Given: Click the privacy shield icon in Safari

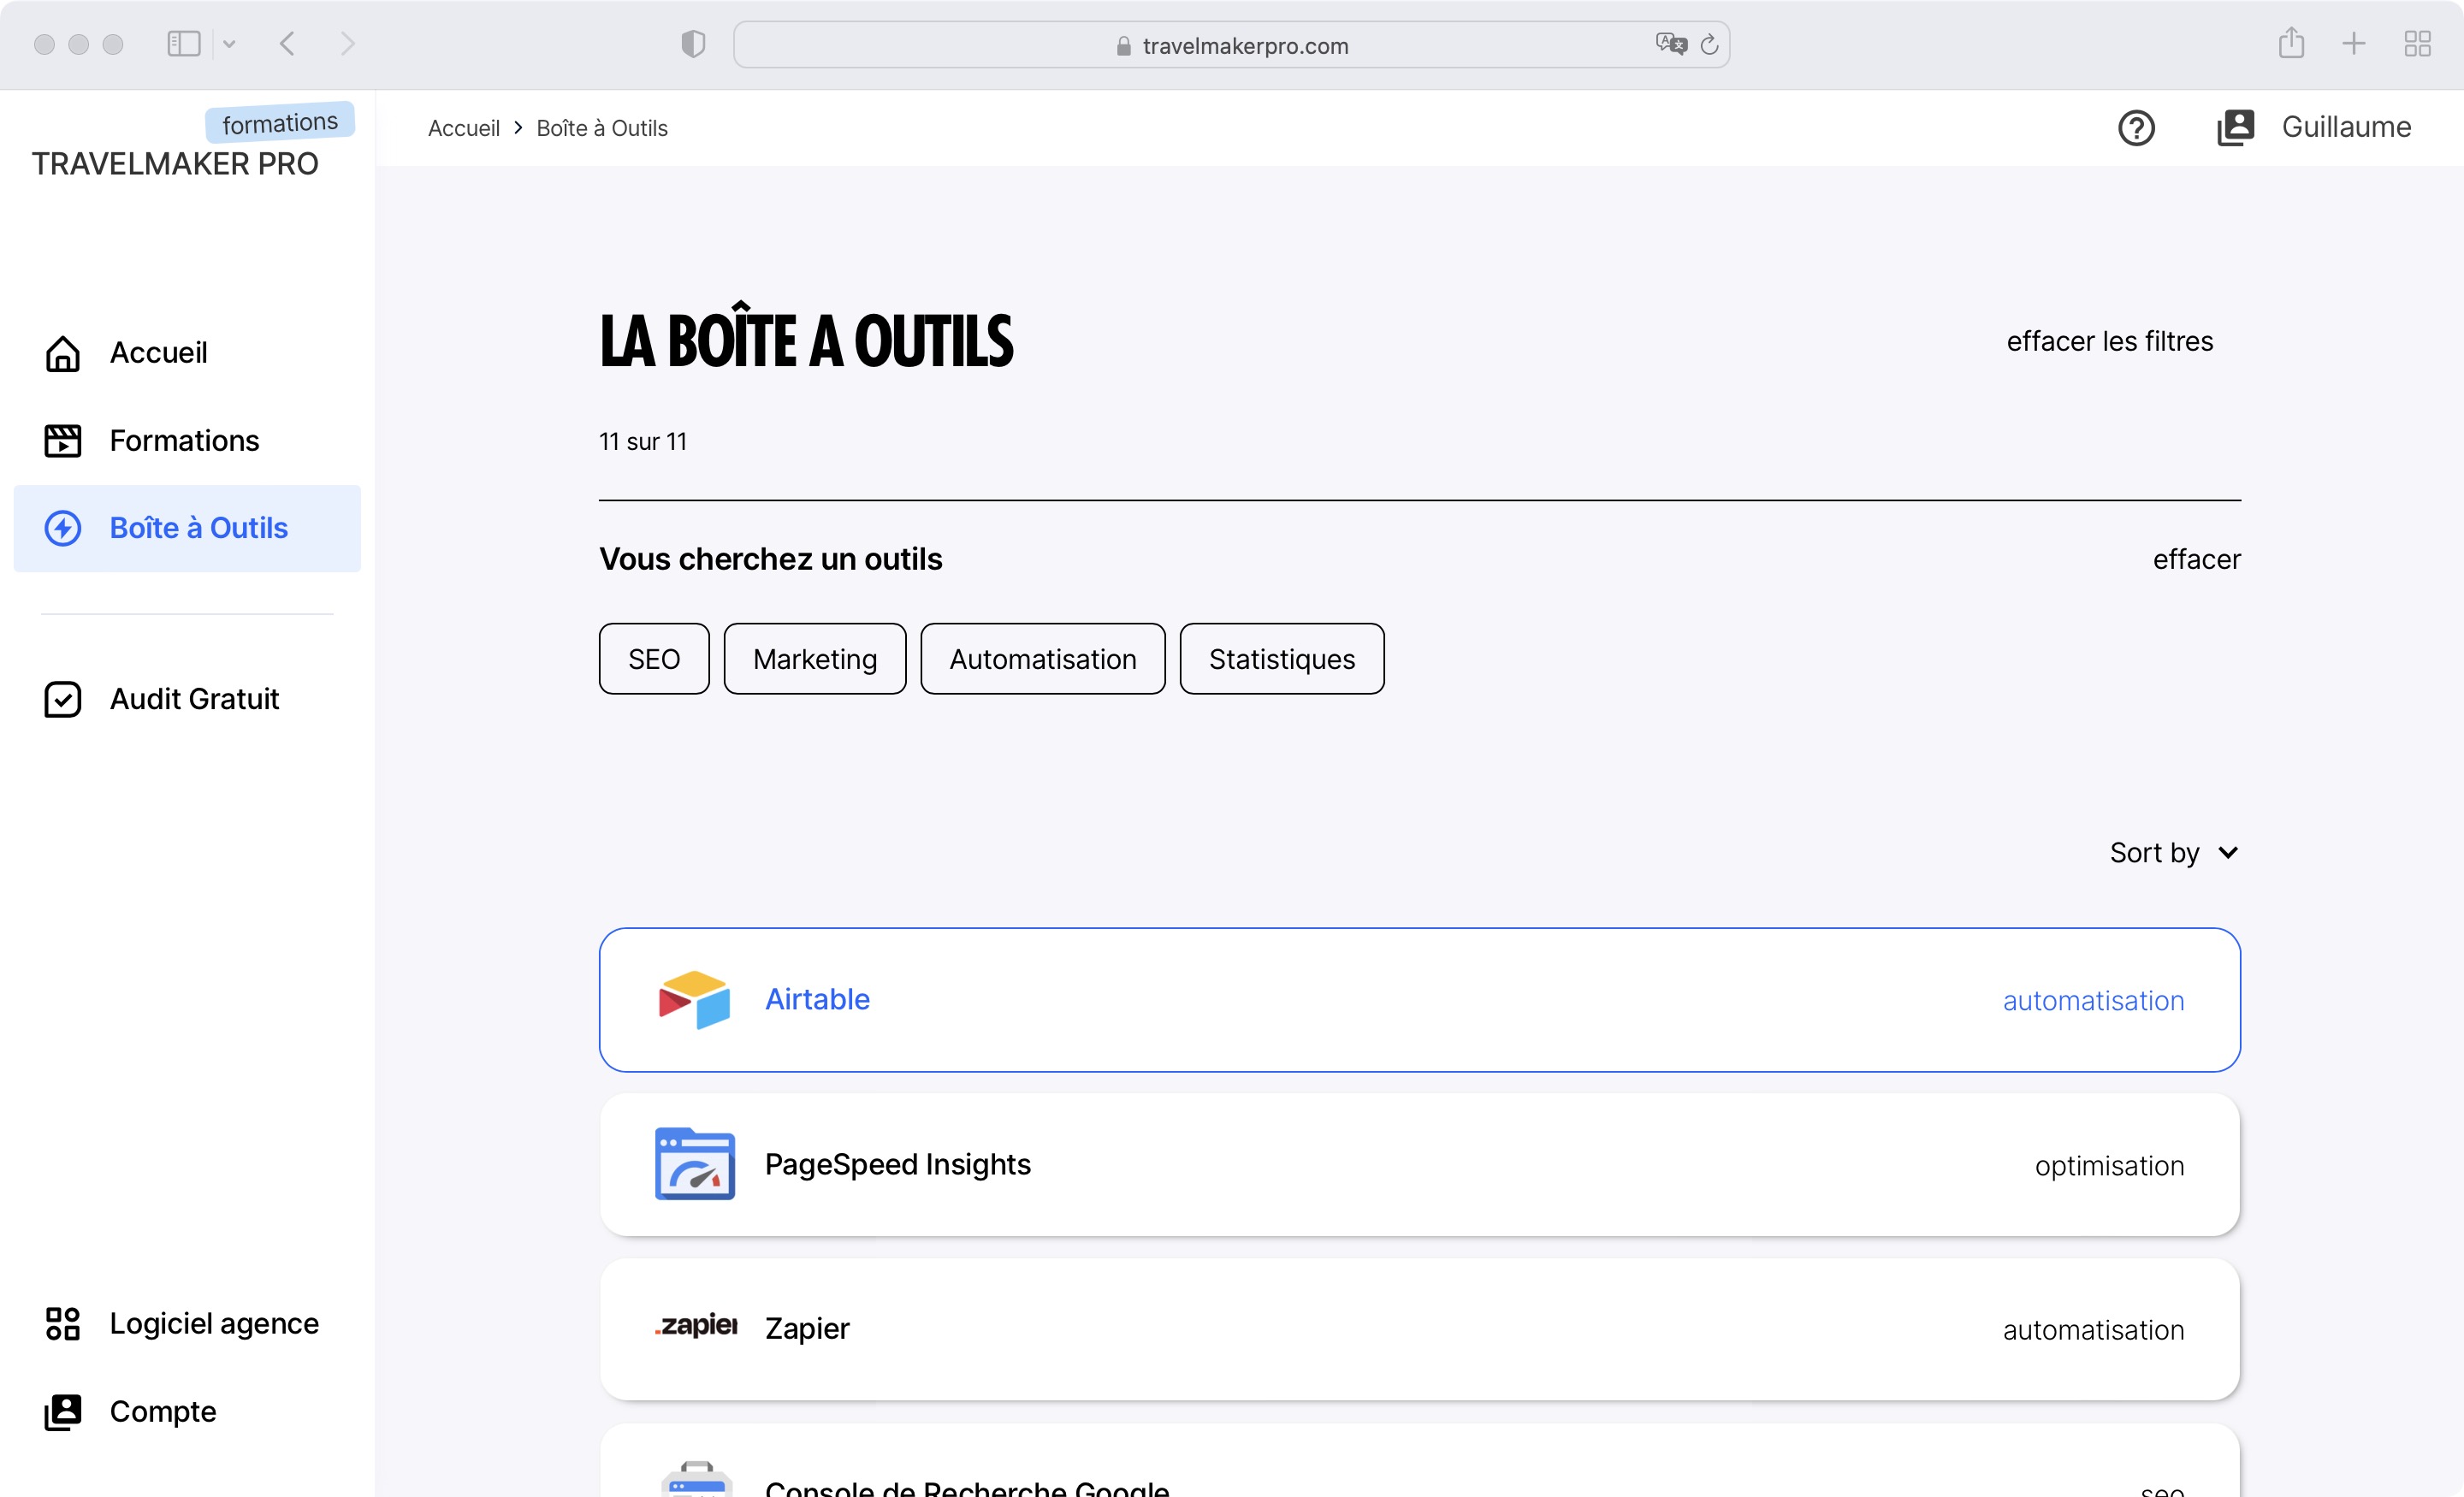Looking at the screenshot, I should pyautogui.click(x=693, y=44).
